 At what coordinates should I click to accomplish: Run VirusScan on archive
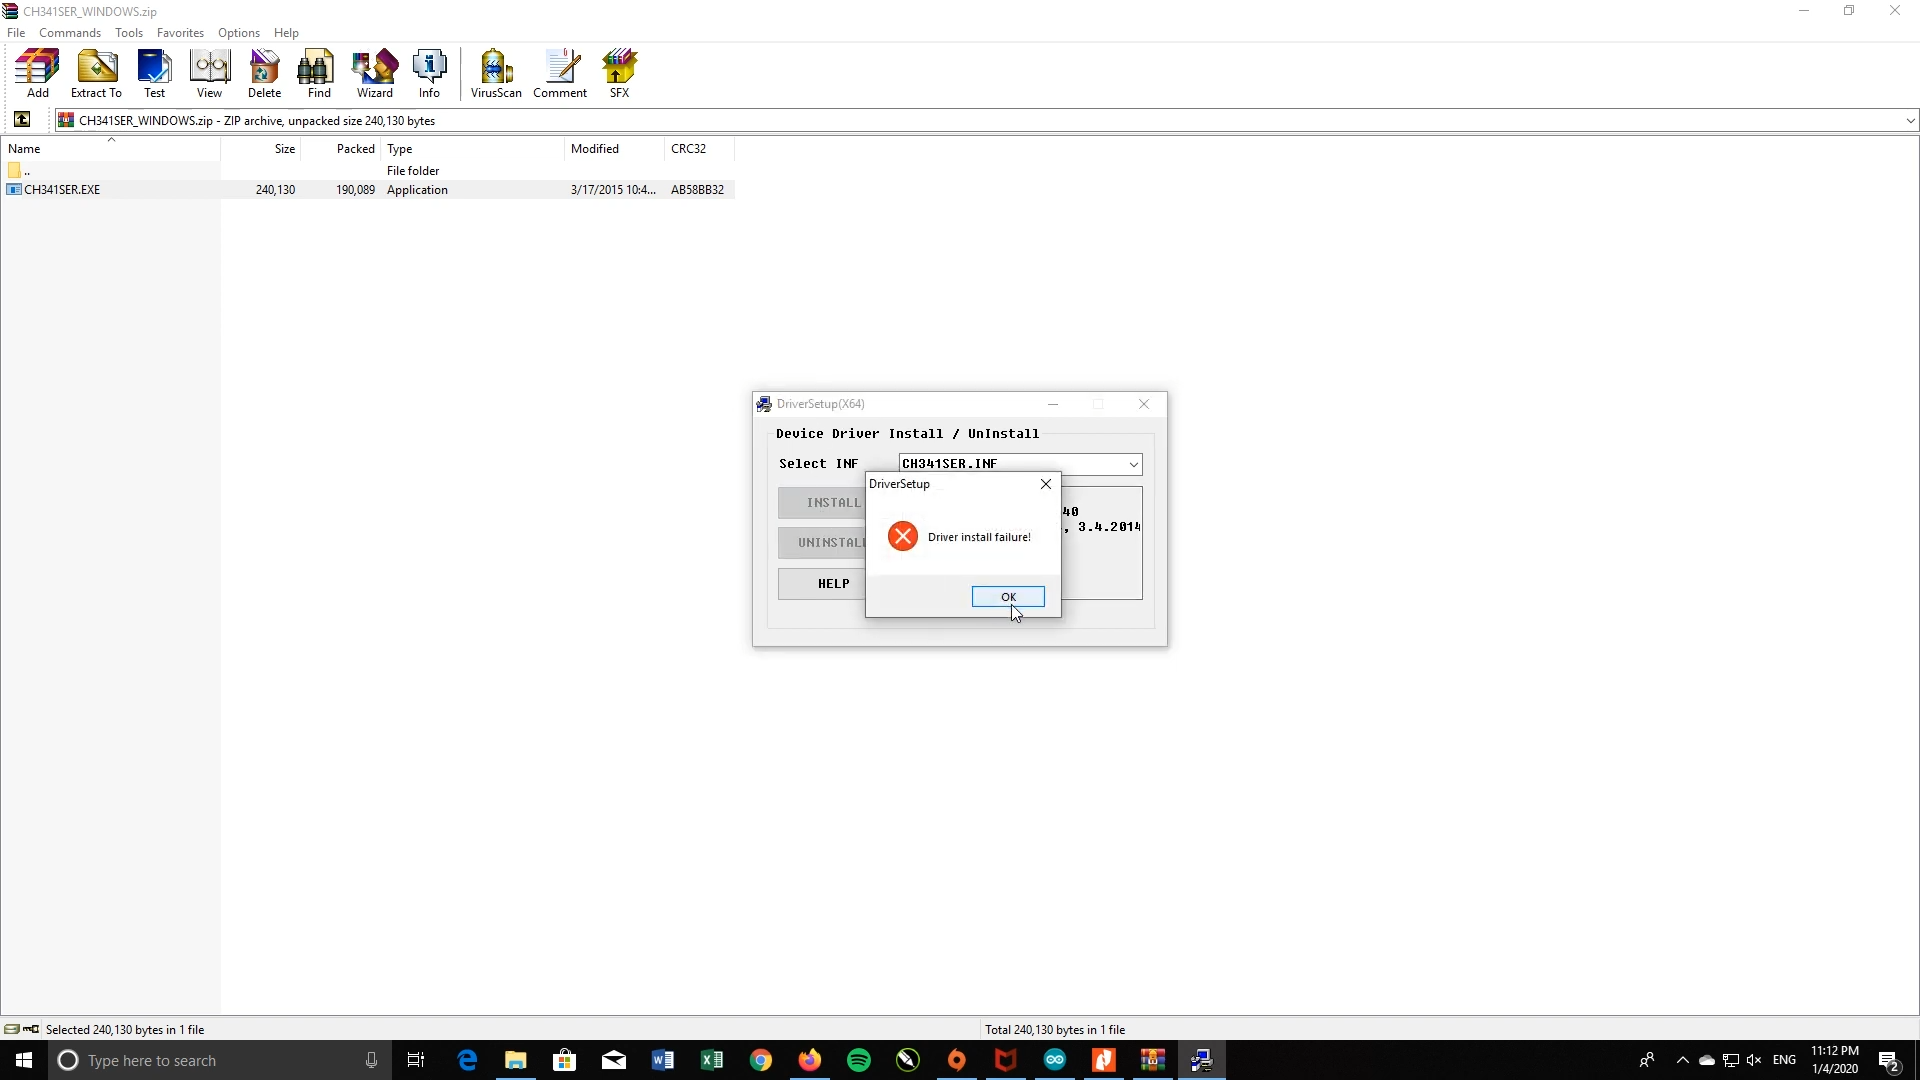coord(496,73)
